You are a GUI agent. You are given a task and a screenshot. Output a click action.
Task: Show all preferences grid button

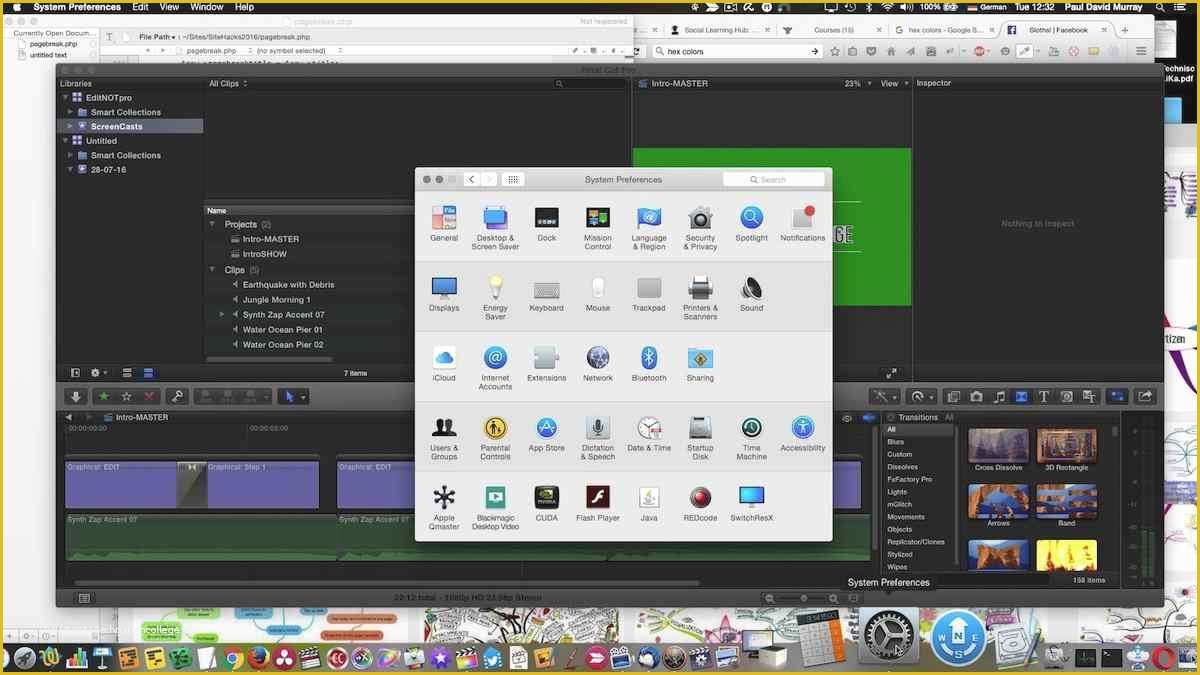513,179
